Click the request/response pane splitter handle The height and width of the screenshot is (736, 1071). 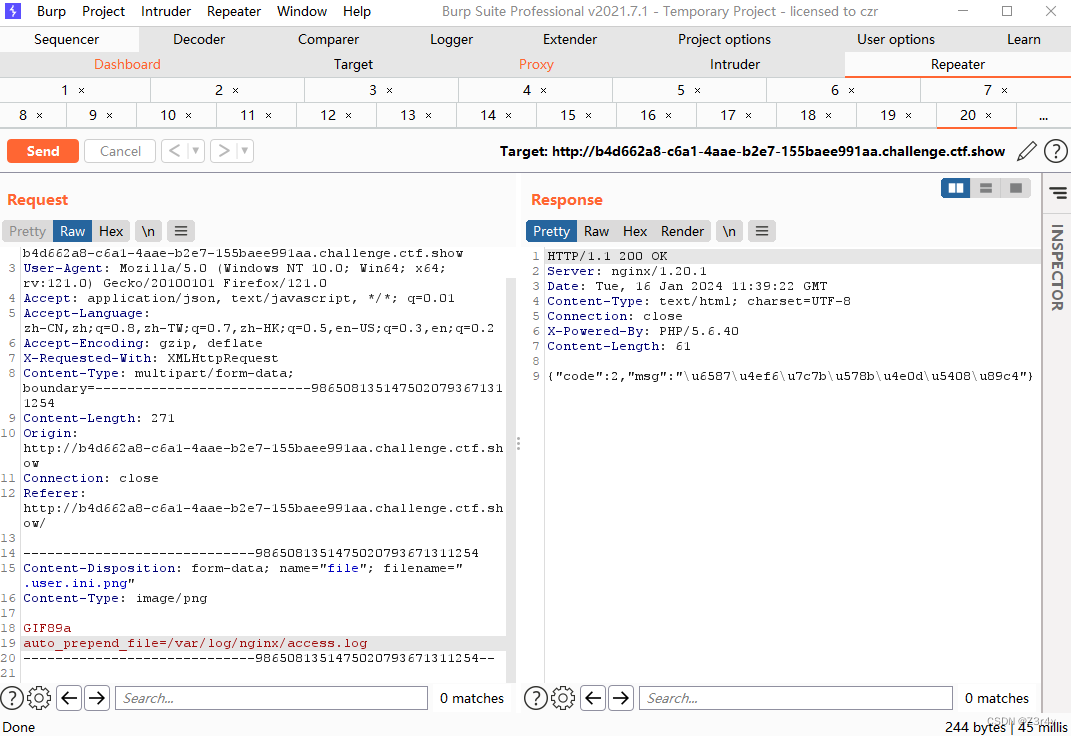point(518,444)
